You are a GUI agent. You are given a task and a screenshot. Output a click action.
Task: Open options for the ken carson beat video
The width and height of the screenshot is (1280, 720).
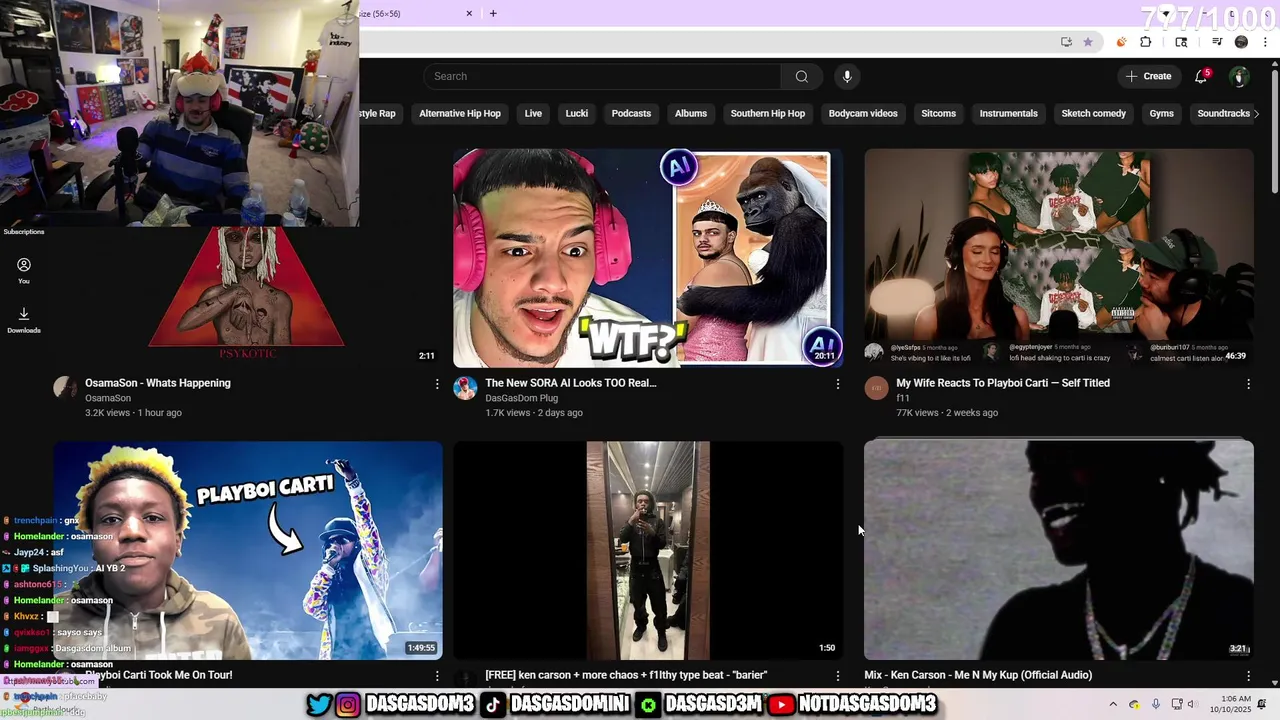tap(837, 676)
